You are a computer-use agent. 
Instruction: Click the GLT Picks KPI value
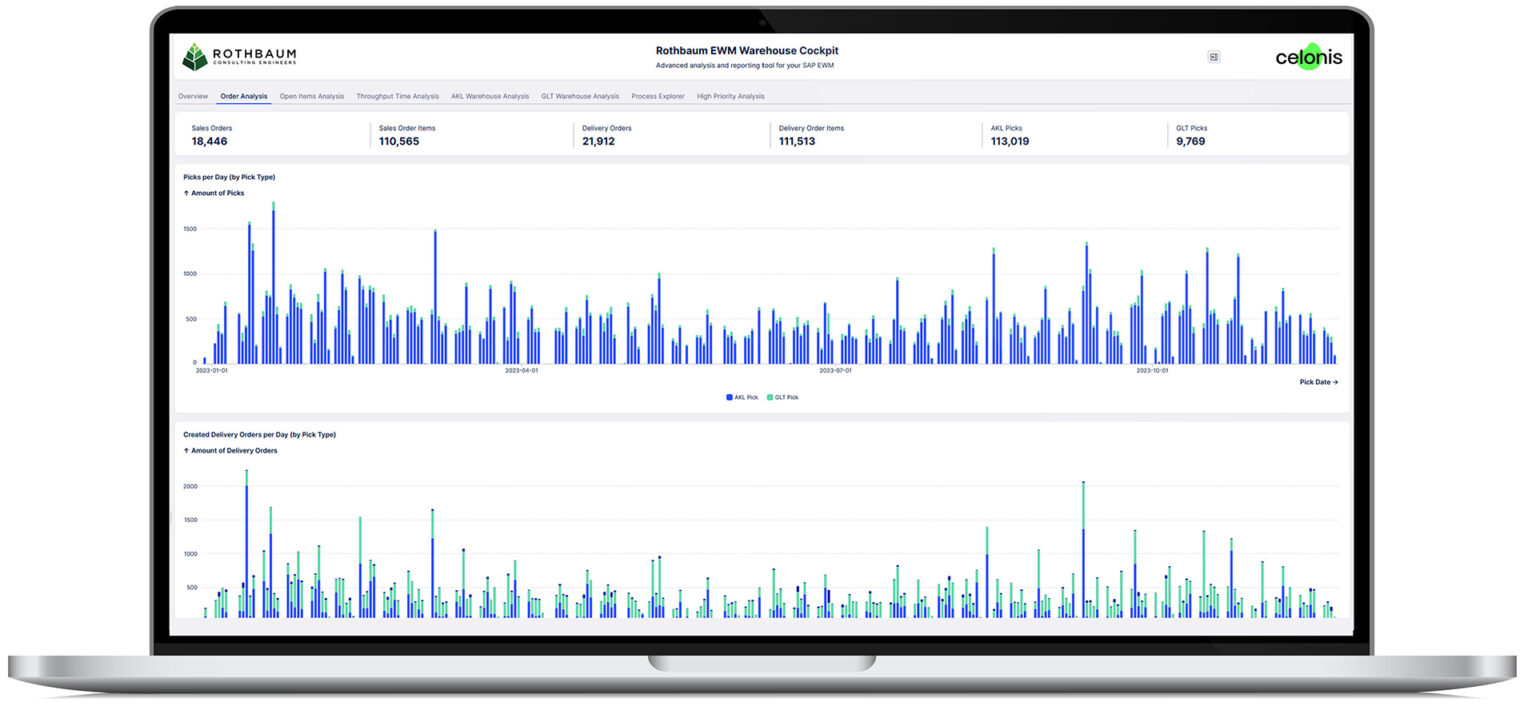click(x=1191, y=141)
